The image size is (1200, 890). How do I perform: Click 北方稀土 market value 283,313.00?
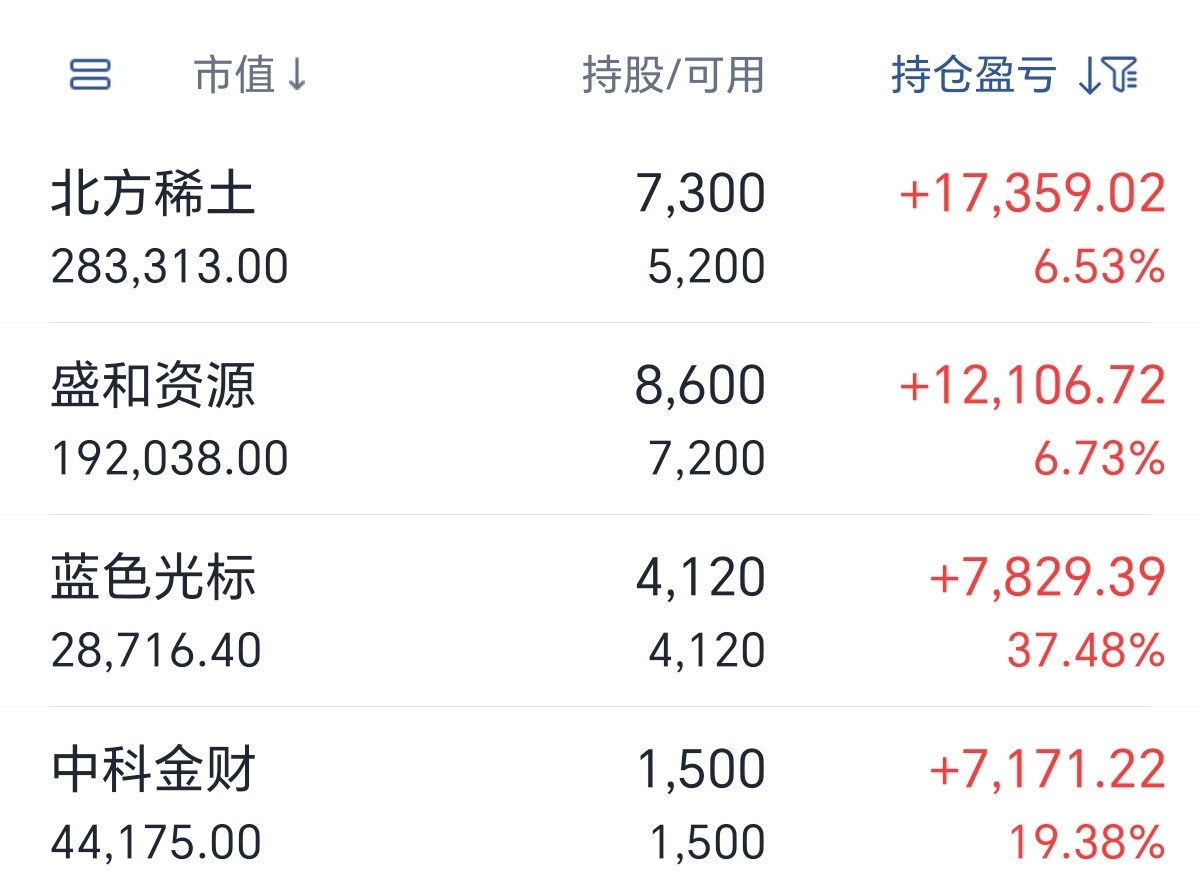(x=170, y=267)
